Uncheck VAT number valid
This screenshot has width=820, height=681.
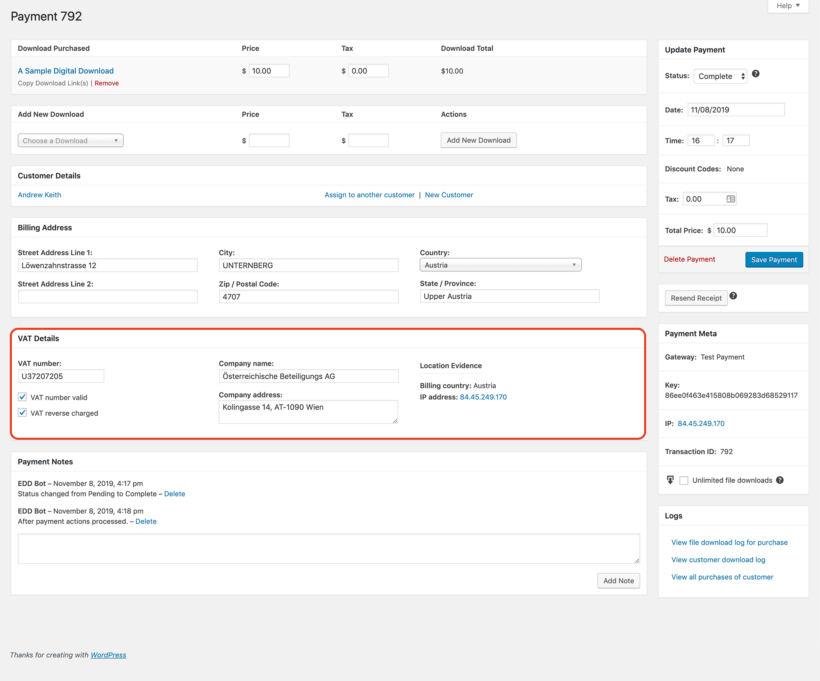22,395
